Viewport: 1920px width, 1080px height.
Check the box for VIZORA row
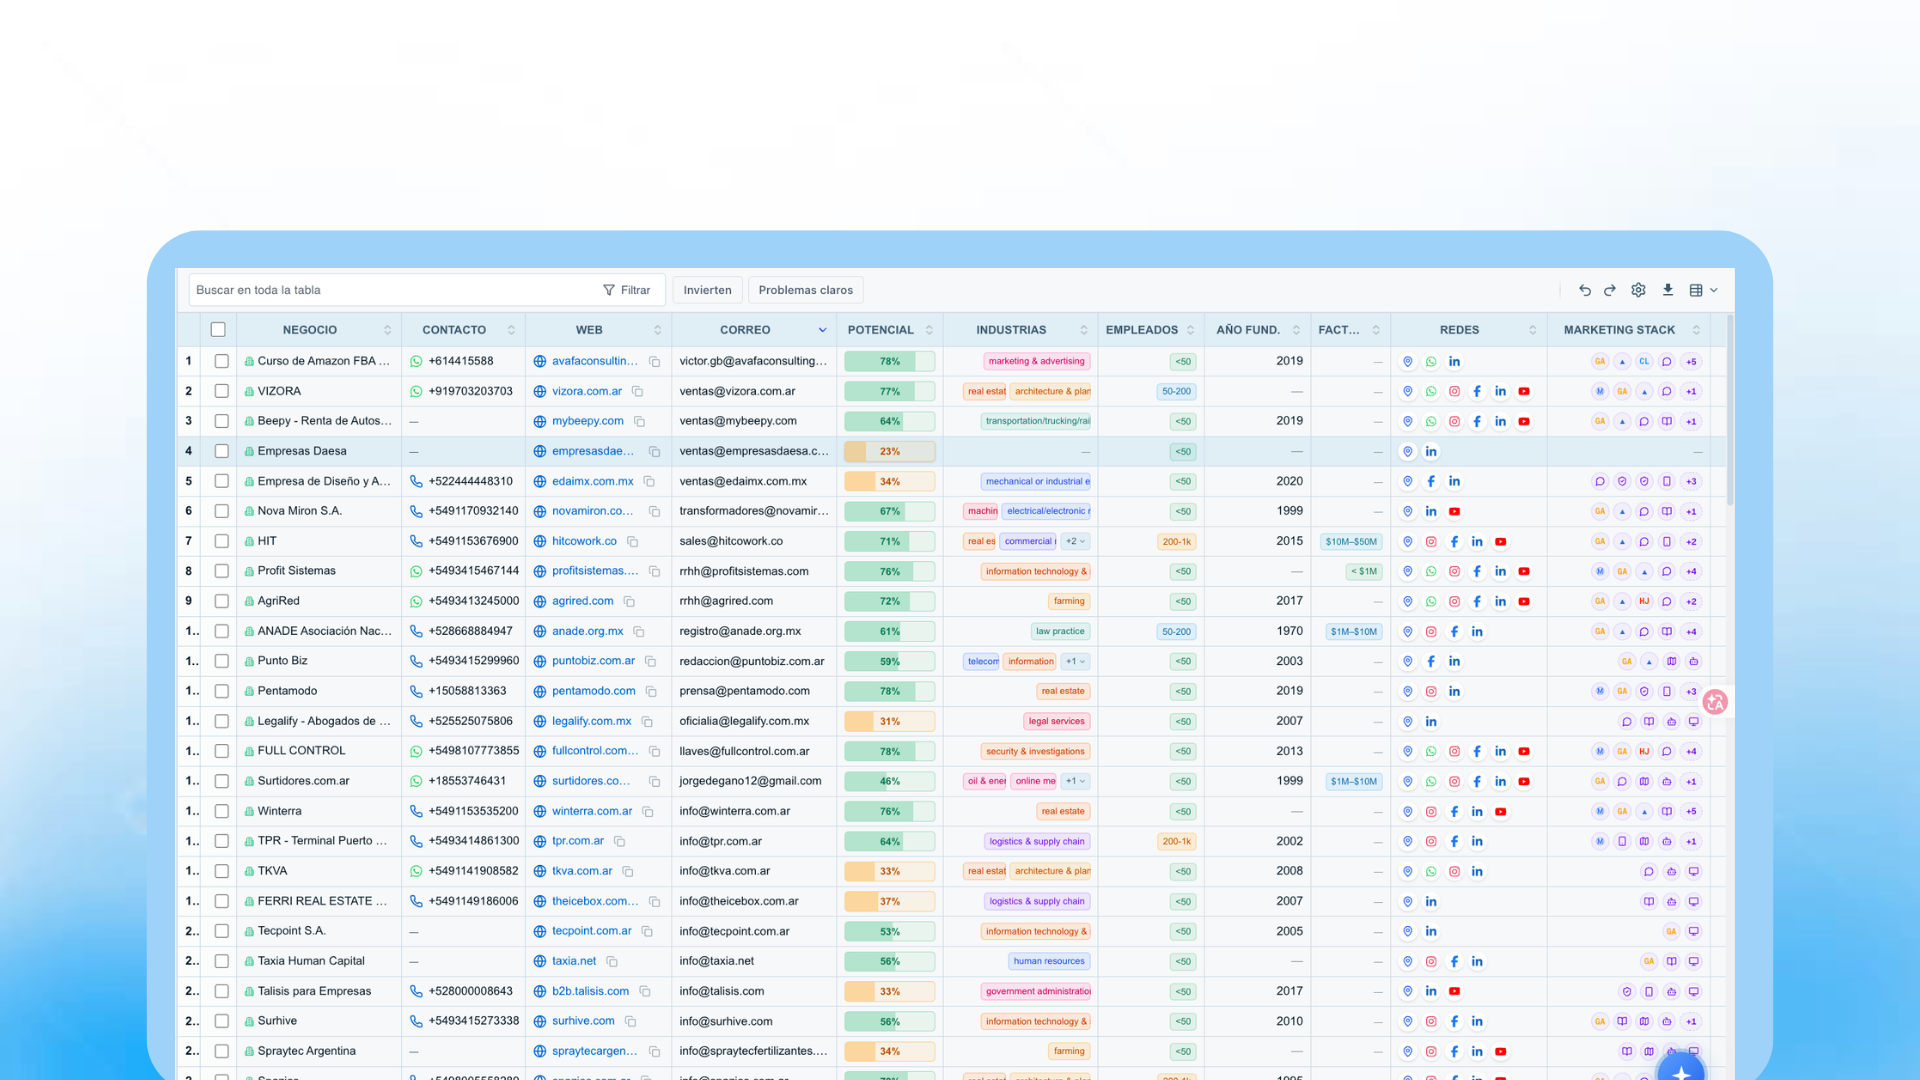(222, 391)
